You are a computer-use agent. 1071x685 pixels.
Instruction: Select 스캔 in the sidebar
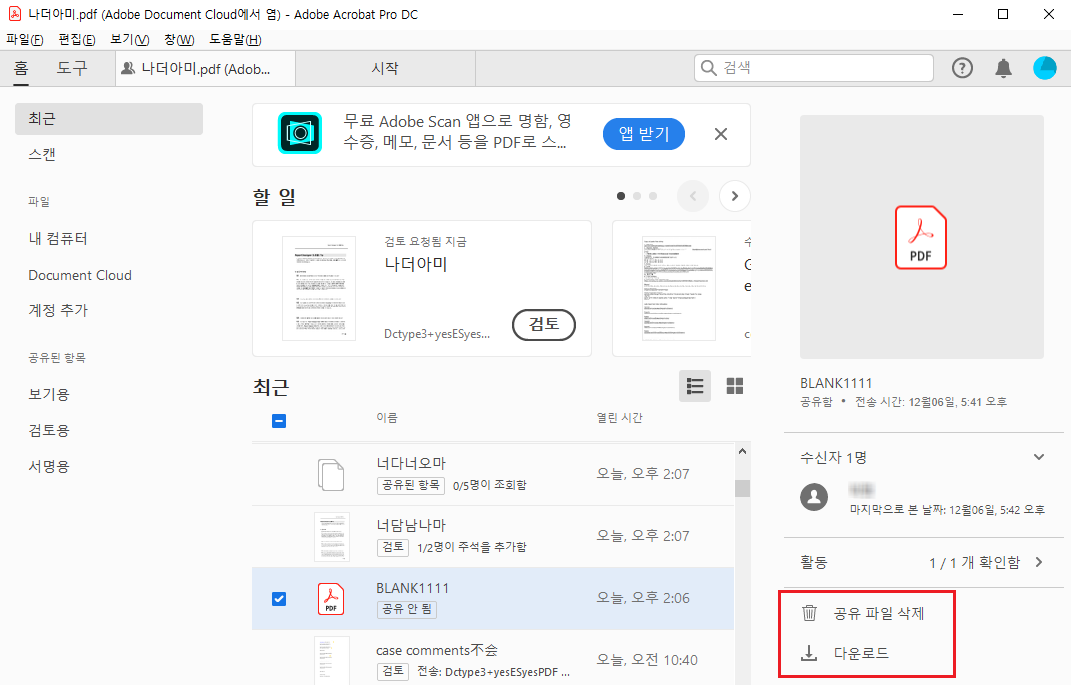pos(42,154)
